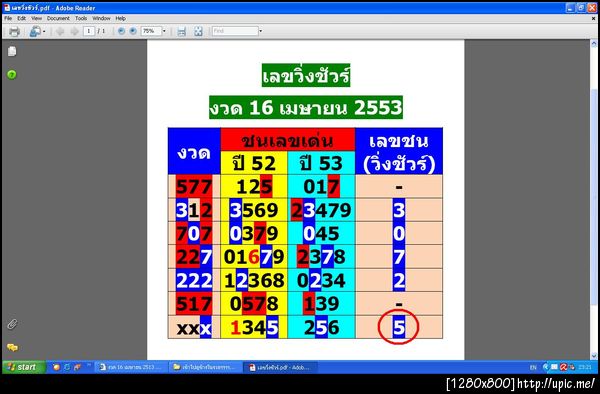Viewport: 600px width, 394px height.
Task: Go to next page with the down arrow
Action: click(x=74, y=31)
